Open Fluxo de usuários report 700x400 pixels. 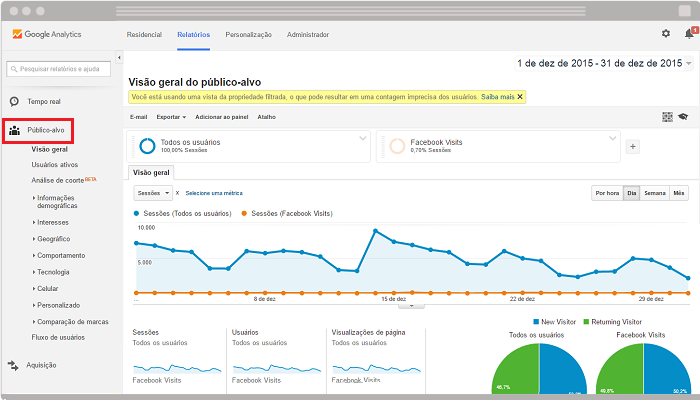coord(58,338)
